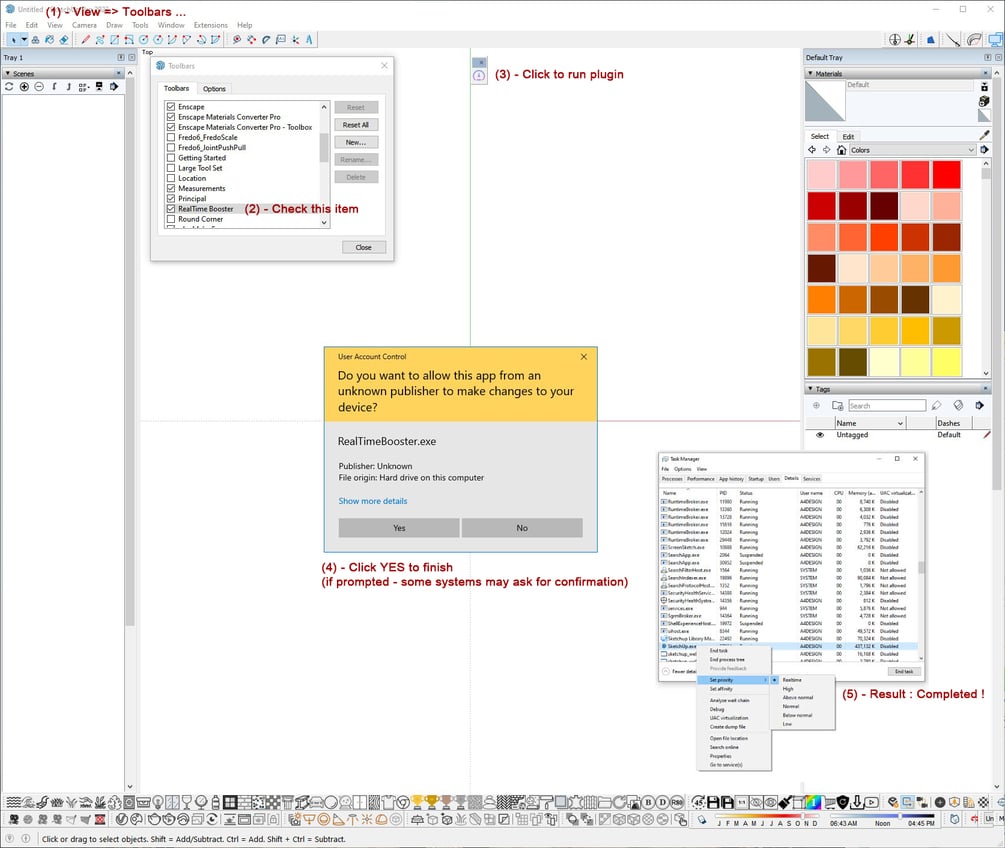
Task: Pick the Paint Bucket tool in top toolbar
Action: pos(49,40)
